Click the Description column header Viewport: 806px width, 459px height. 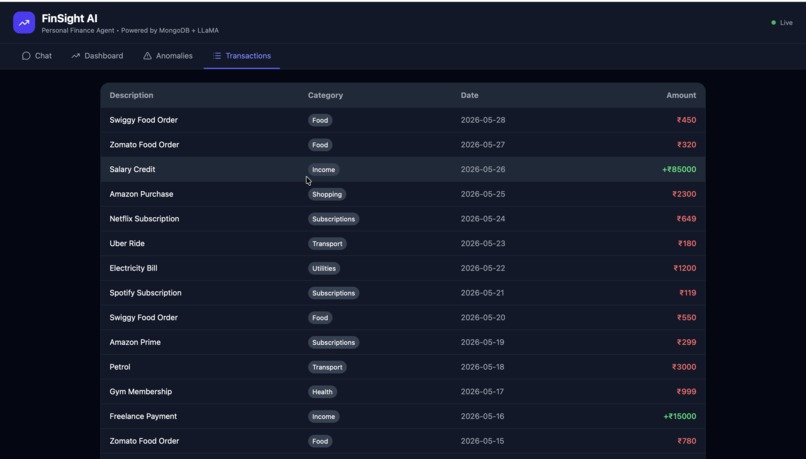coord(131,95)
